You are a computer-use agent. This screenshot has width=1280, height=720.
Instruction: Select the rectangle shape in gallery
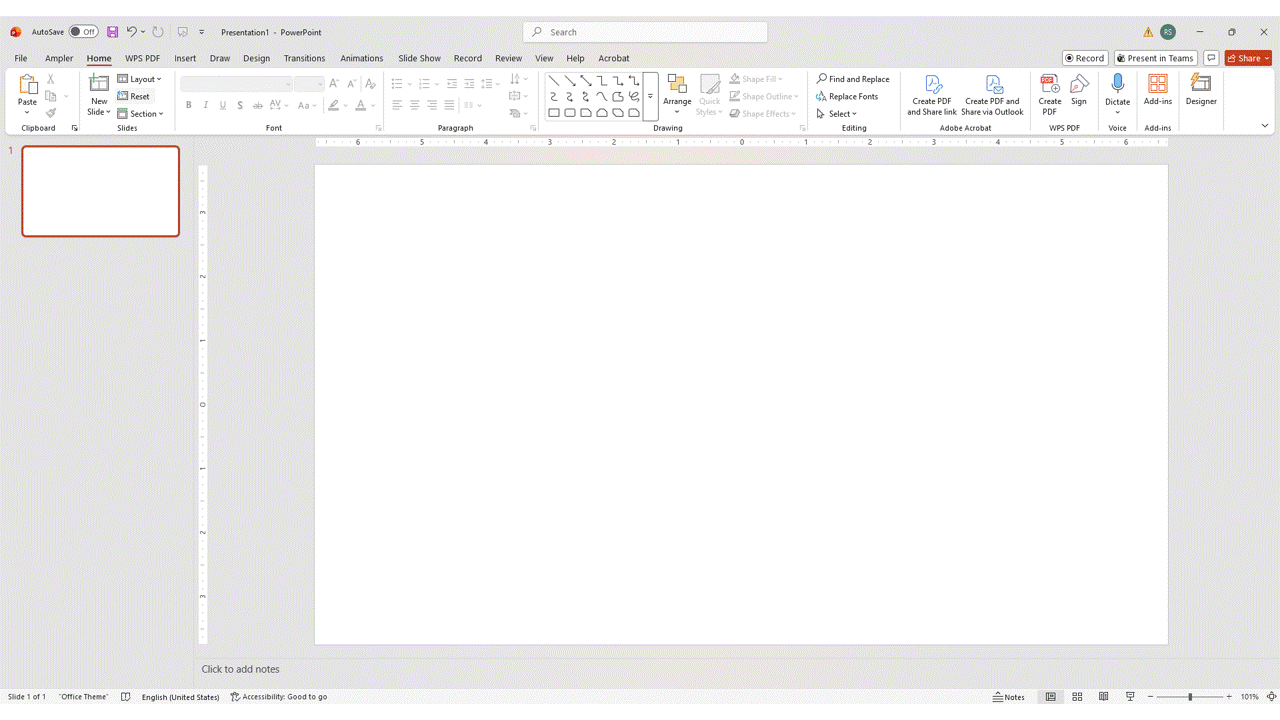click(x=554, y=113)
